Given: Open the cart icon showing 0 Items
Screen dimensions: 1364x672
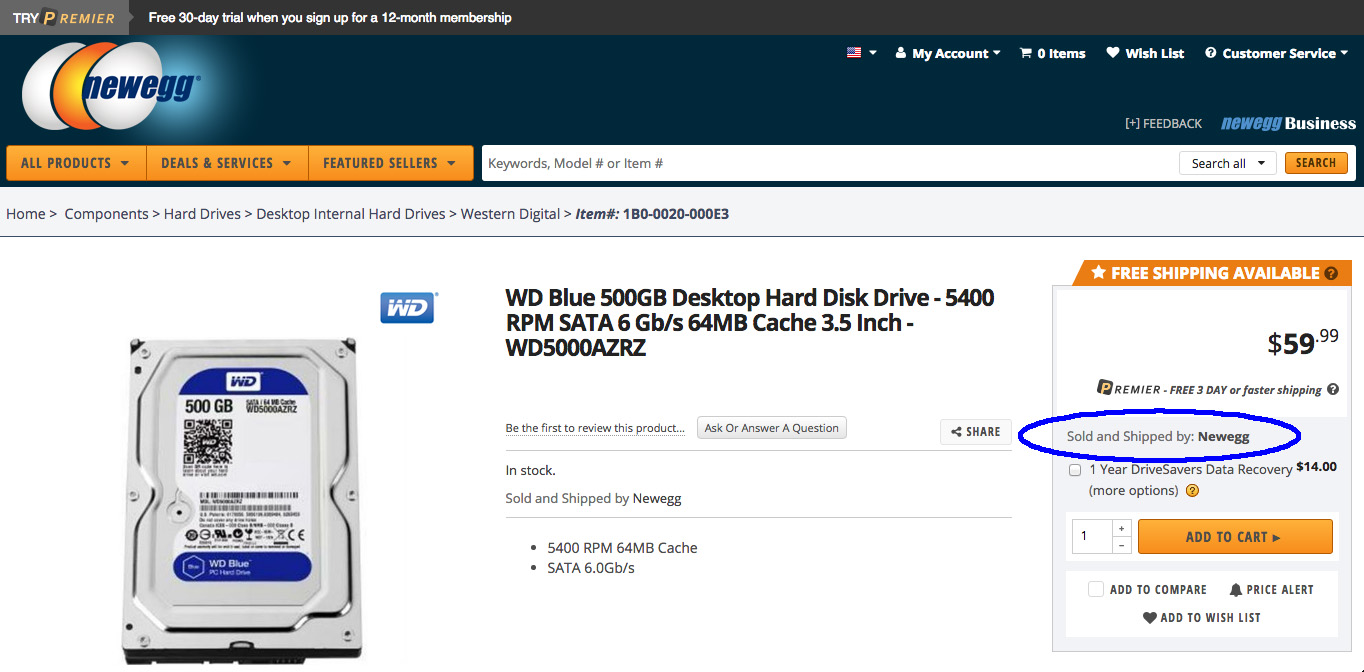Looking at the screenshot, I should point(1025,53).
